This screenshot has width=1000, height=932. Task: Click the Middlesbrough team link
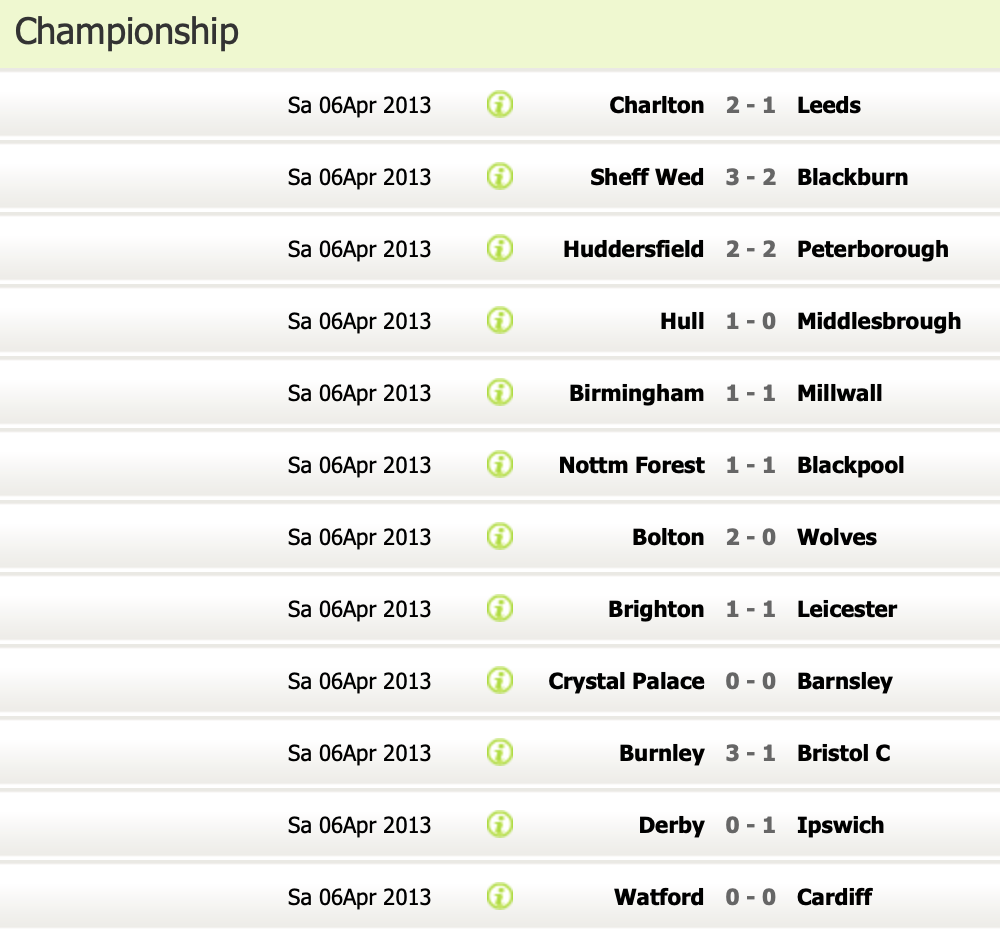(x=878, y=321)
